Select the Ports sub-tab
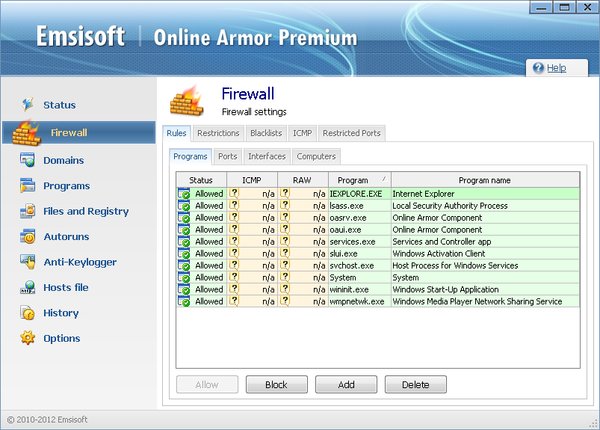Image resolution: width=600 pixels, height=430 pixels. (x=228, y=156)
